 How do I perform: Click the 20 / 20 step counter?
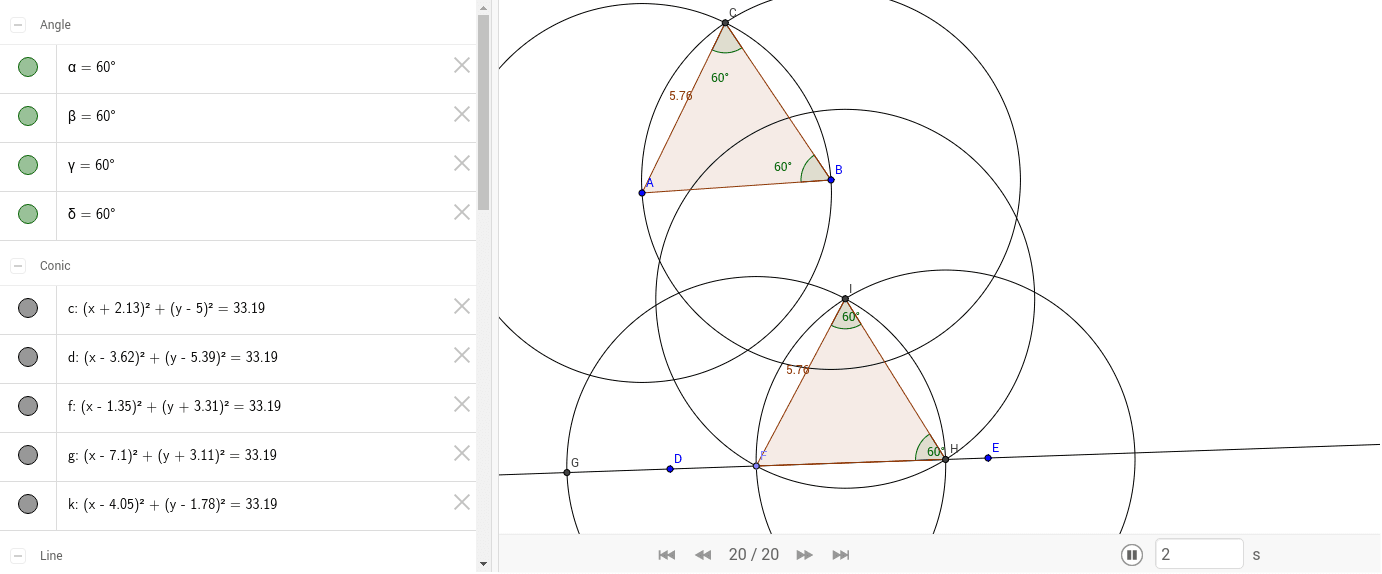click(754, 555)
